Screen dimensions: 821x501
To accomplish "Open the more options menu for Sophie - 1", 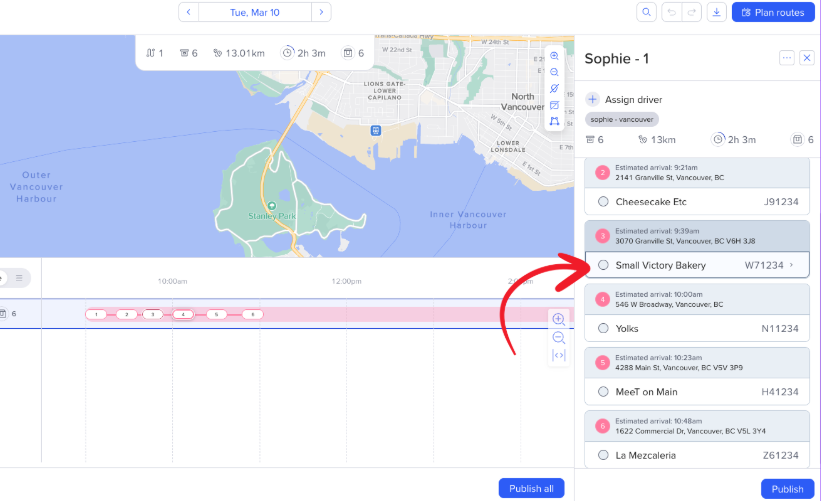I will point(786,58).
